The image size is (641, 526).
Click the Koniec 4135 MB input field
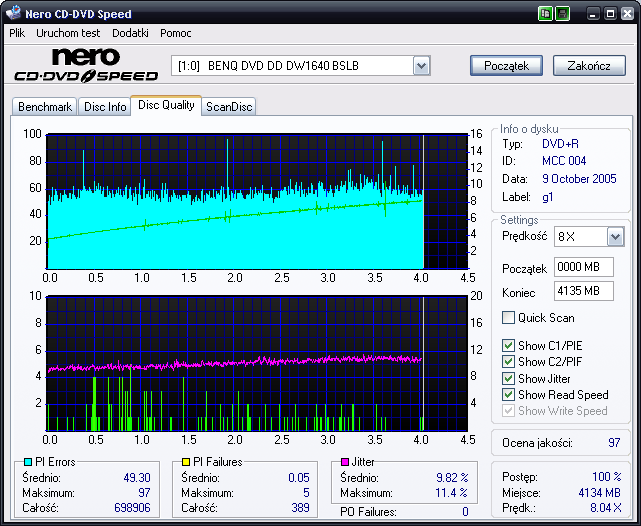pyautogui.click(x=584, y=291)
